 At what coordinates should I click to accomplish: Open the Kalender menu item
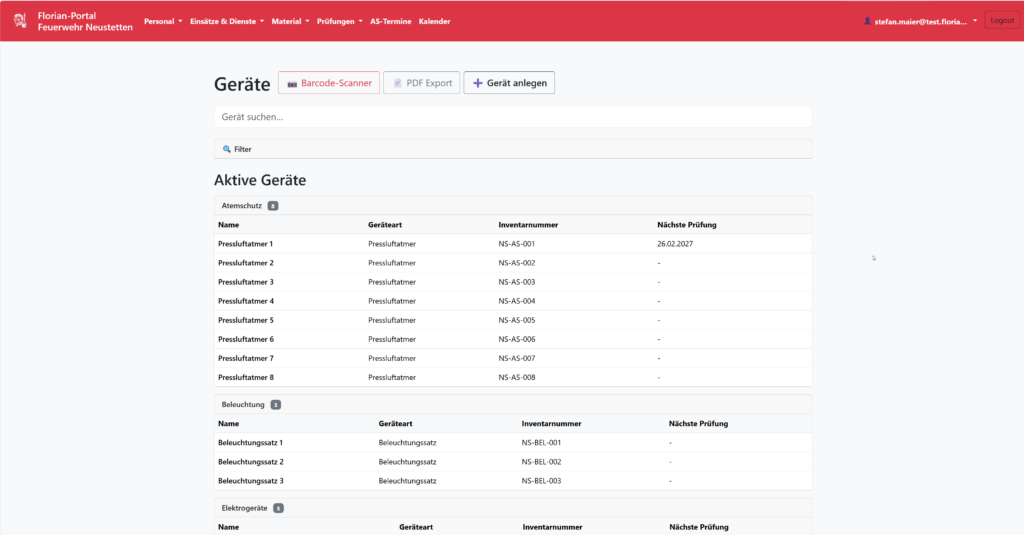pos(434,21)
